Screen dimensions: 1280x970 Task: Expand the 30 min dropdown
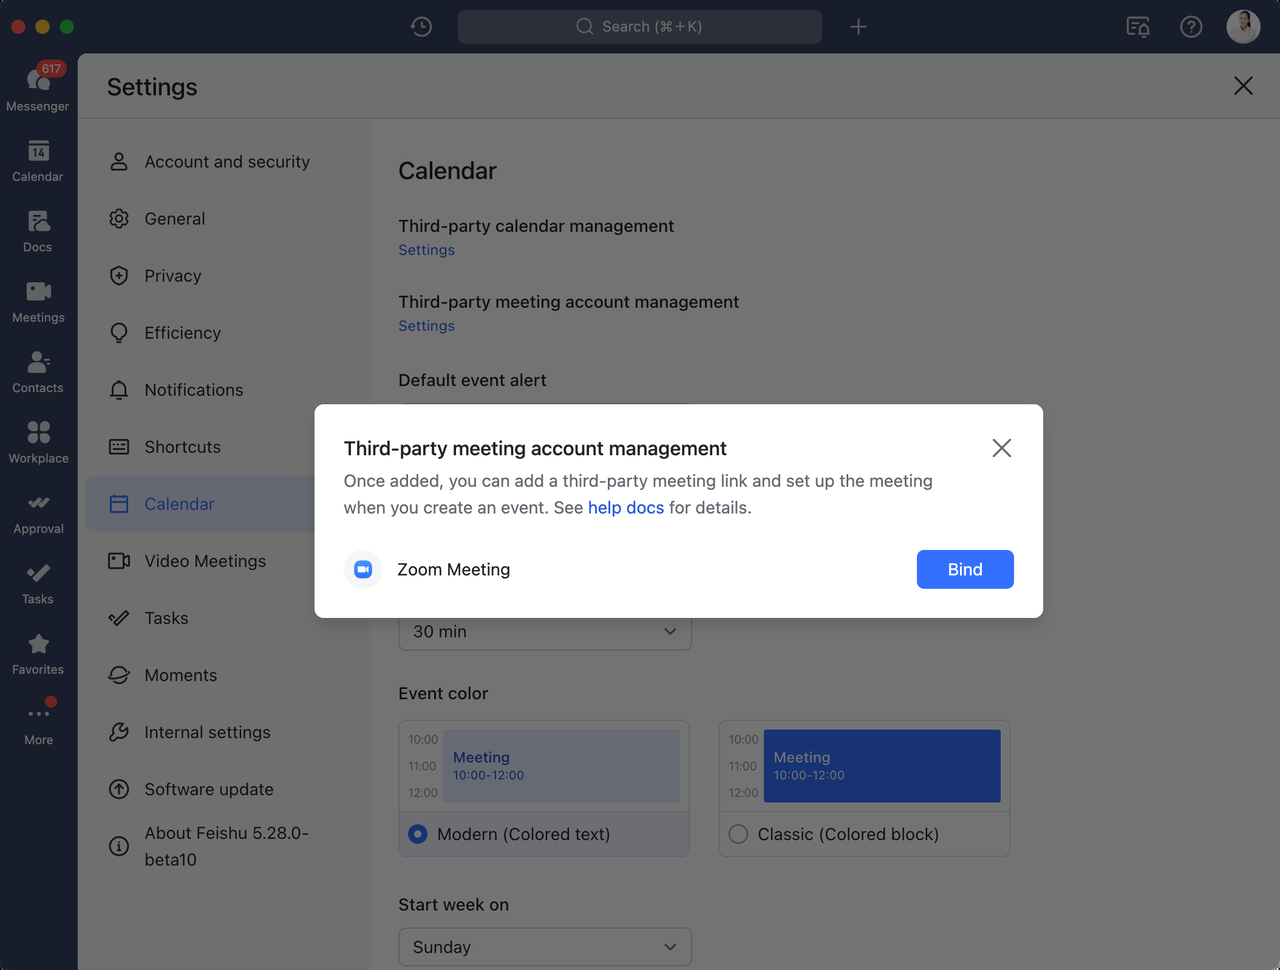click(544, 631)
